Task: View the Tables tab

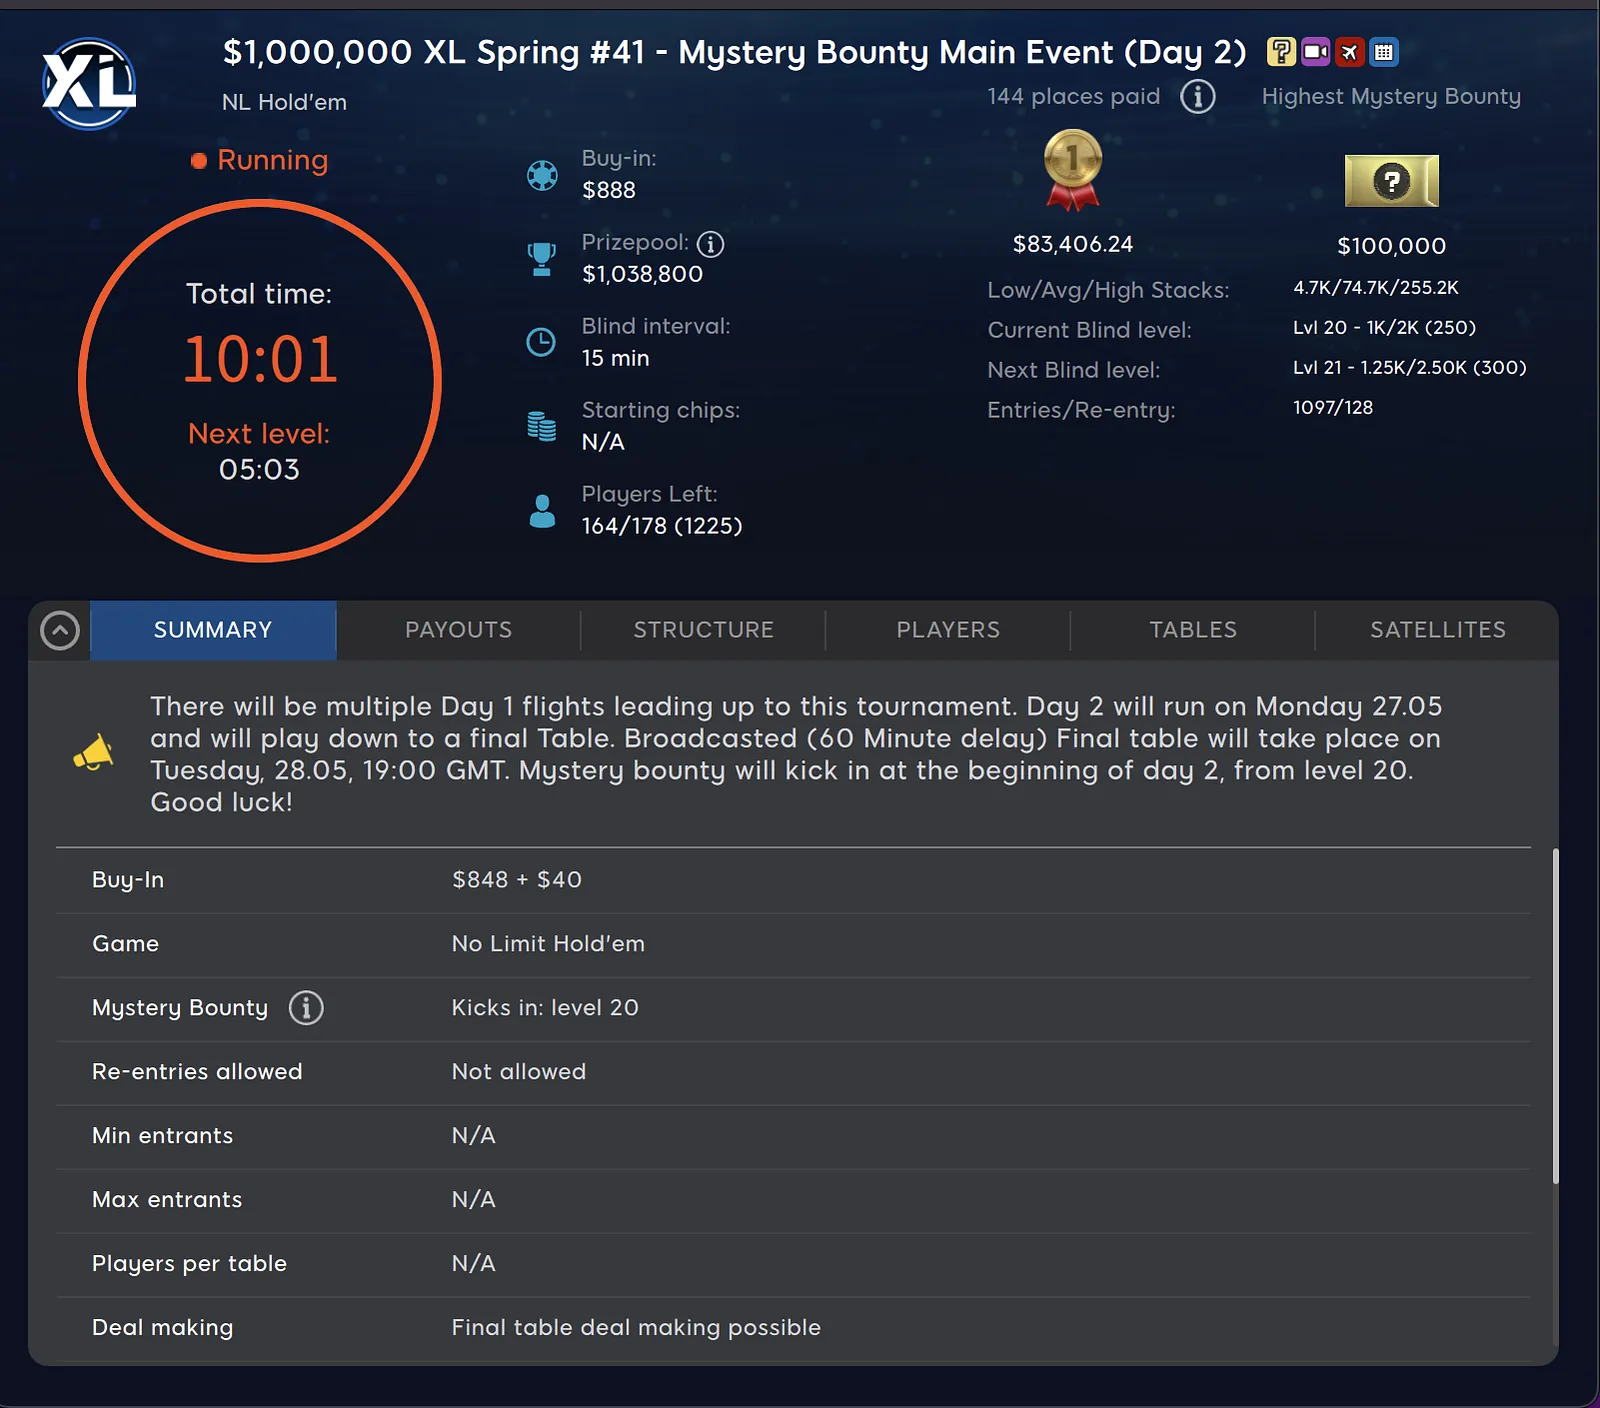Action: pos(1192,630)
